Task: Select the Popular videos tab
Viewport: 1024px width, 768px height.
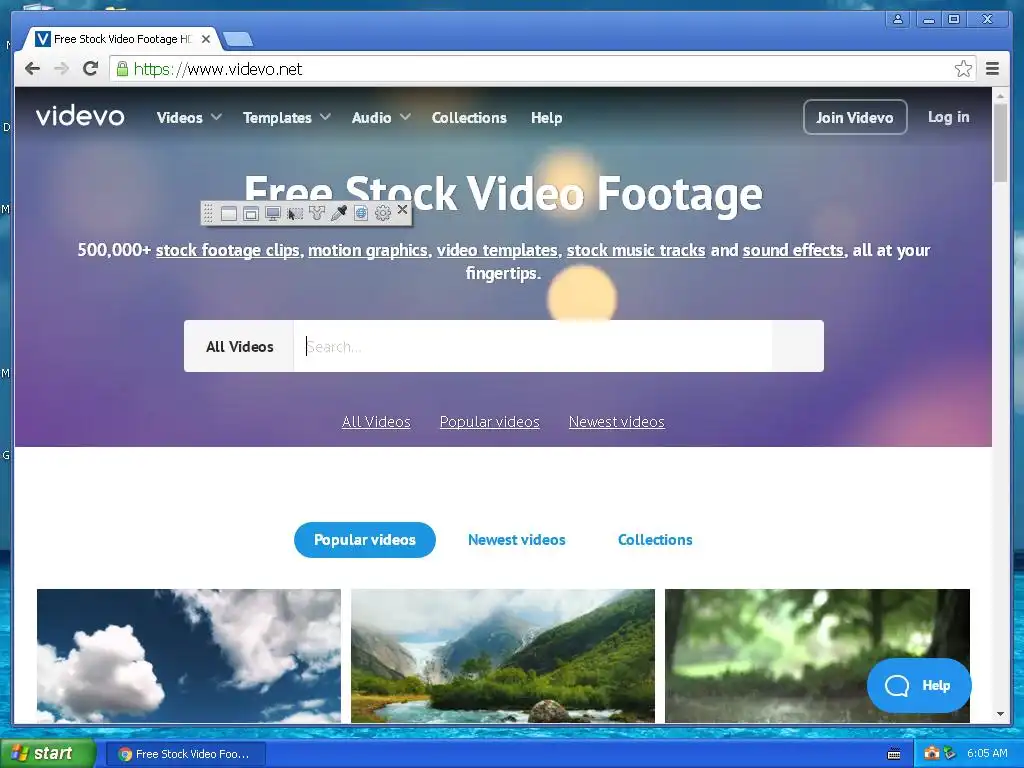Action: [x=364, y=540]
